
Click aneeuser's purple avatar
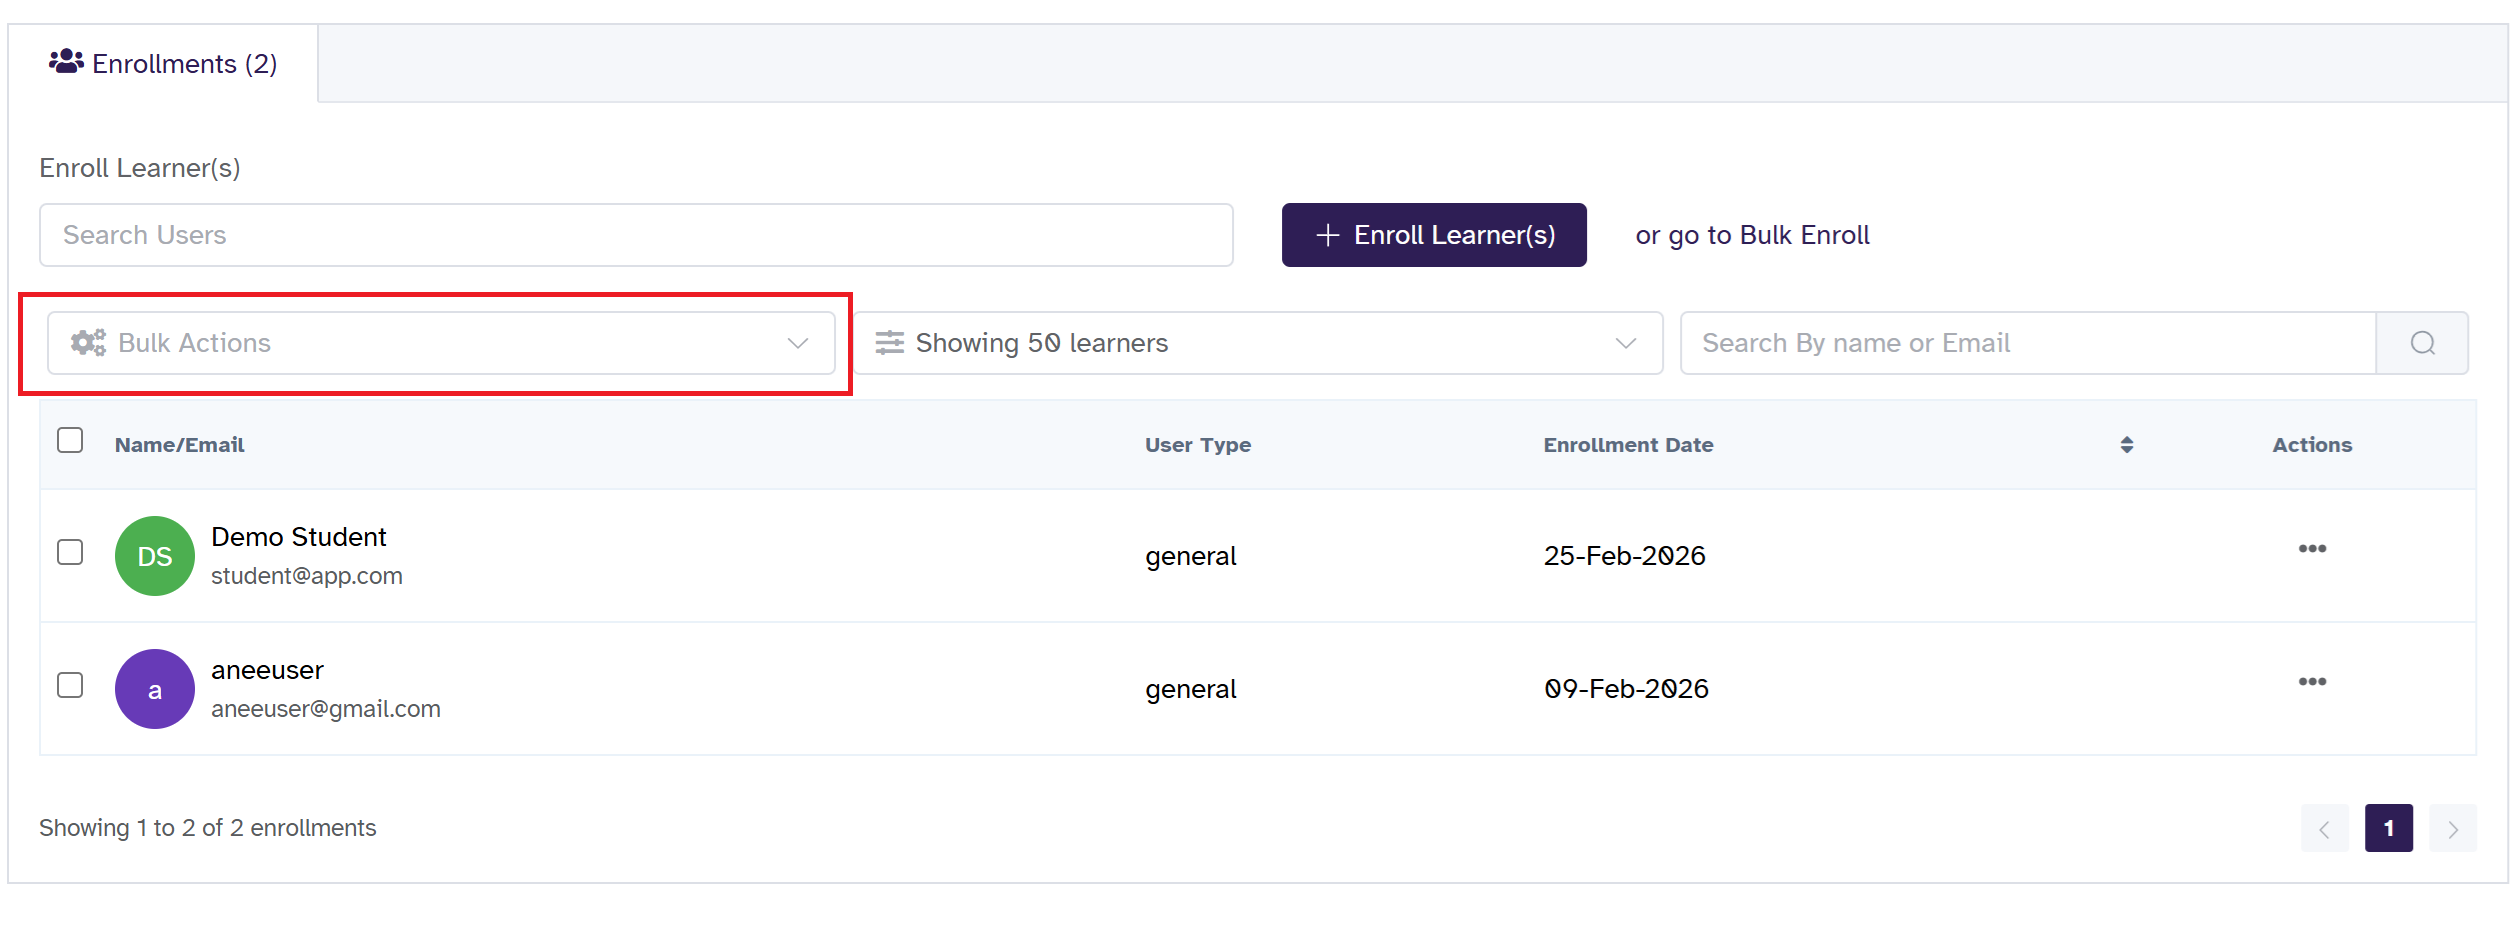pos(155,689)
